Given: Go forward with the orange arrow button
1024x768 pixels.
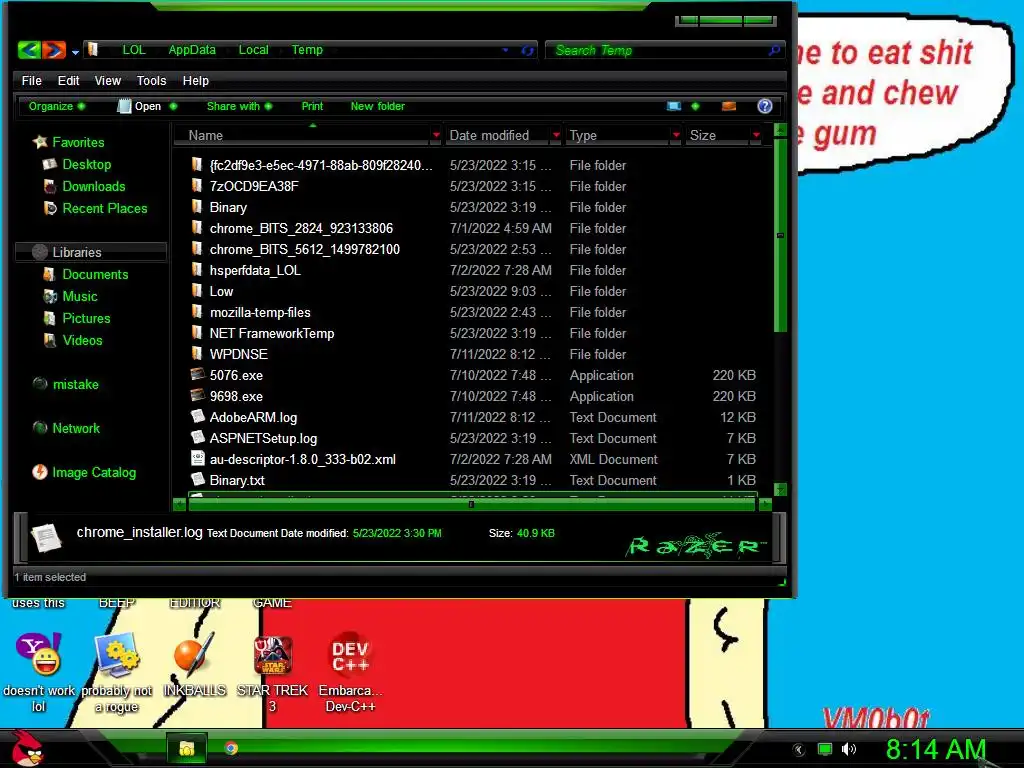Looking at the screenshot, I should pos(54,50).
